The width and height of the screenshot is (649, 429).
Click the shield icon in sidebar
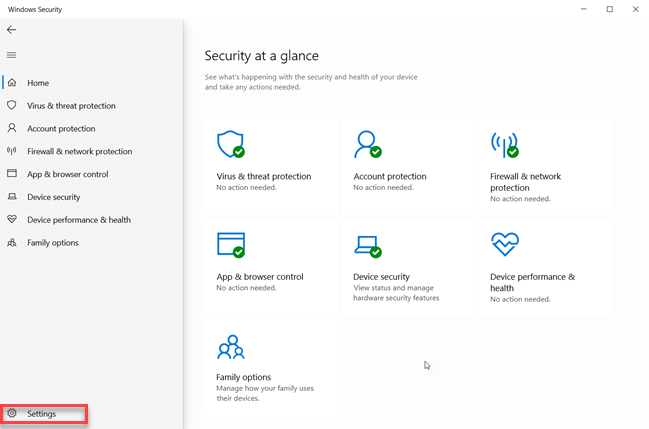point(12,105)
